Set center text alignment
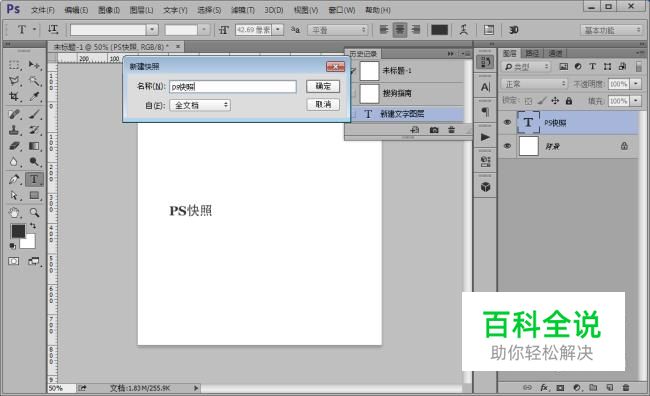 [400, 29]
